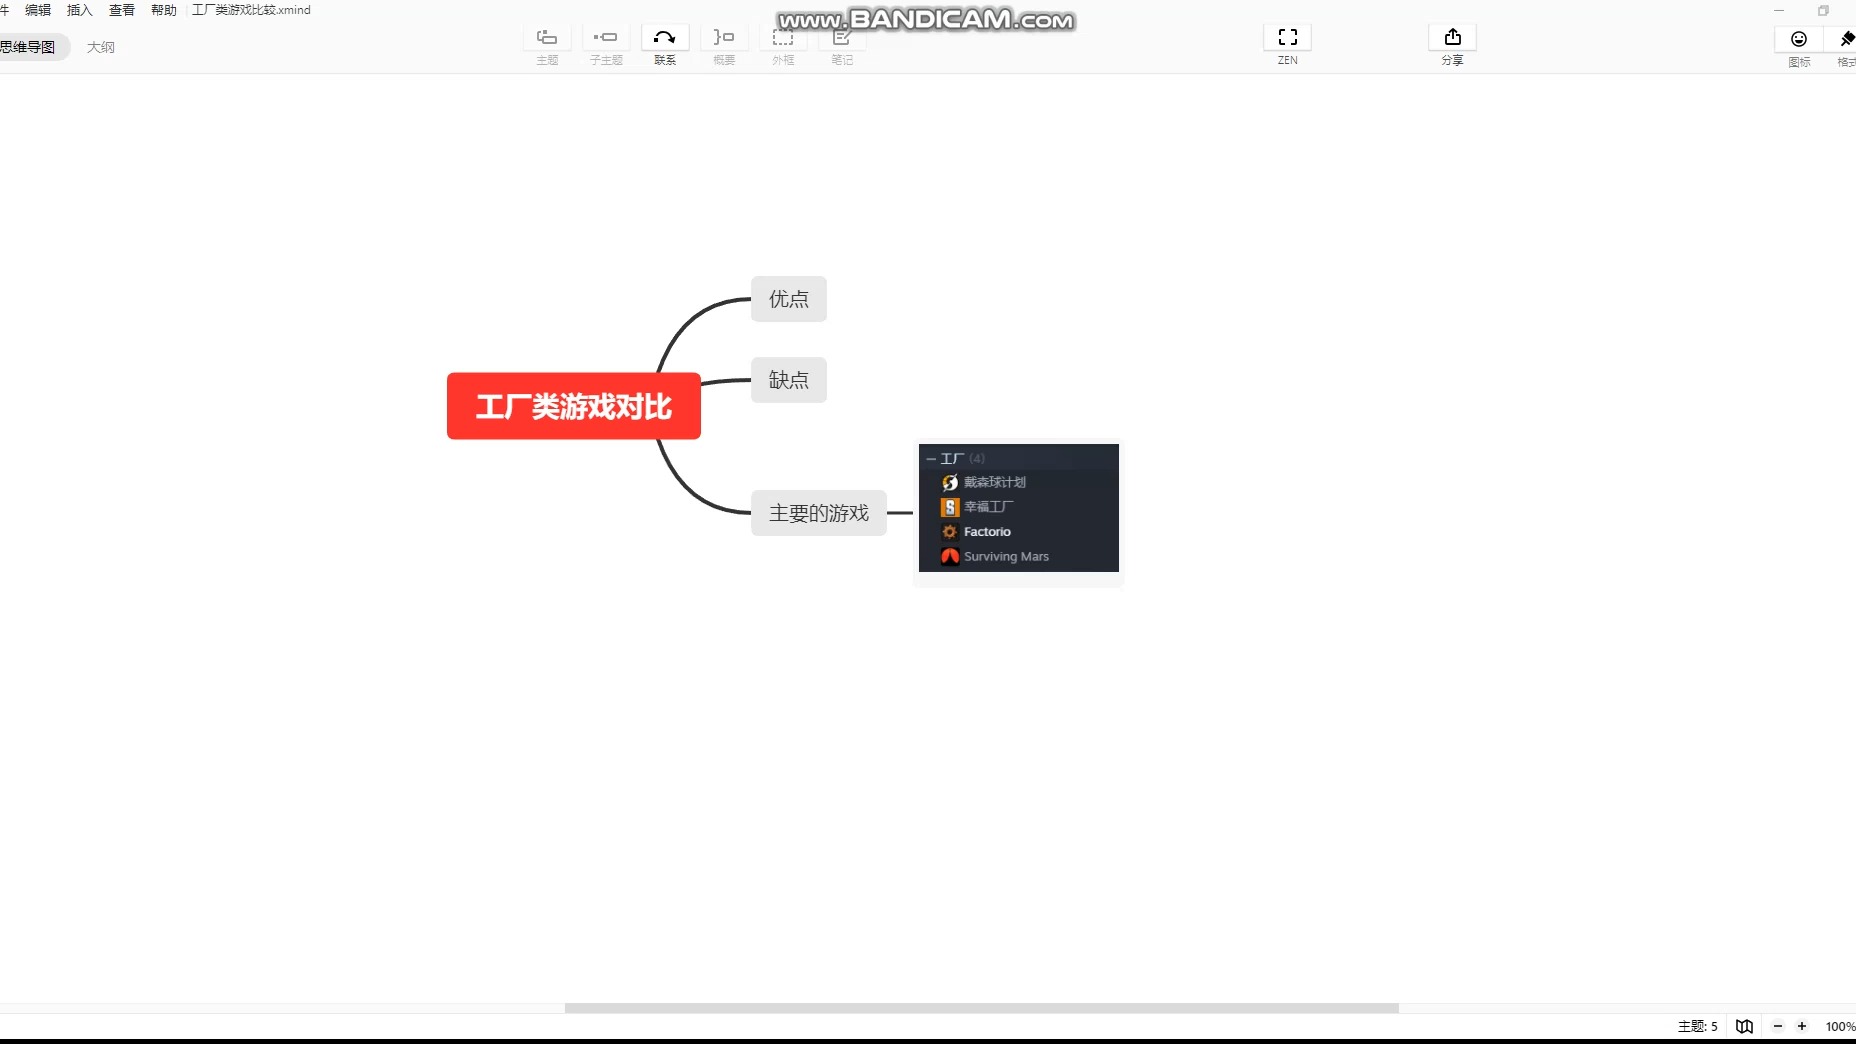Select the 优点 topic node
Image resolution: width=1856 pixels, height=1044 pixels.
click(x=789, y=299)
